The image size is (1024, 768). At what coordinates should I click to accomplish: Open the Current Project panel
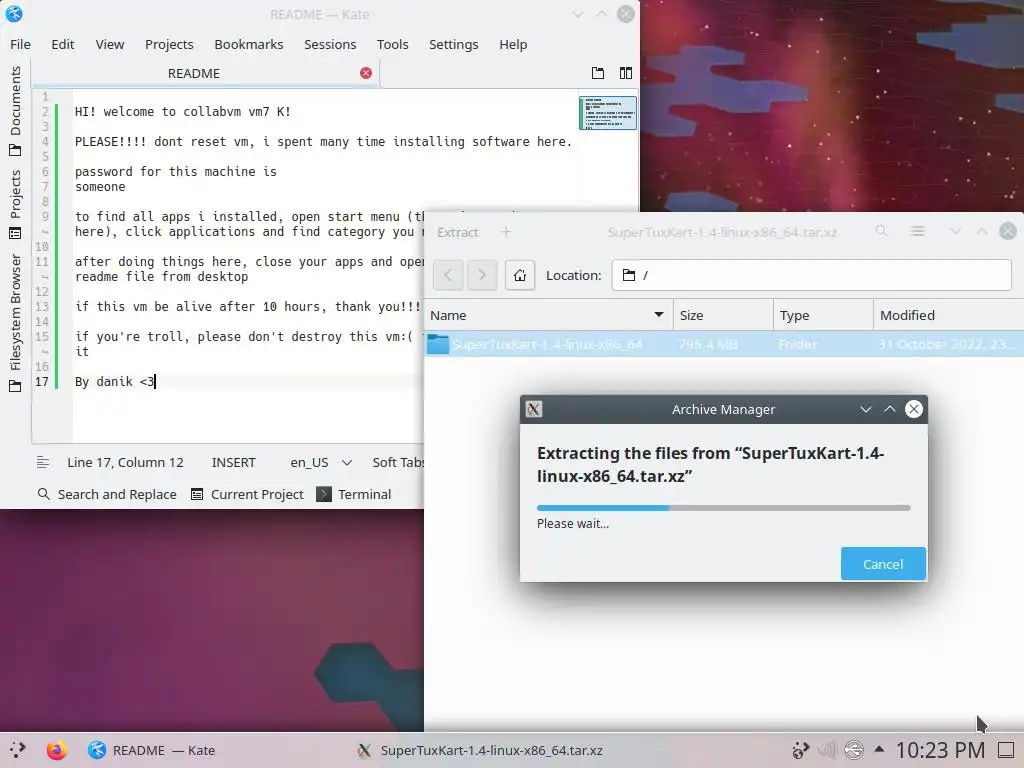coord(248,494)
